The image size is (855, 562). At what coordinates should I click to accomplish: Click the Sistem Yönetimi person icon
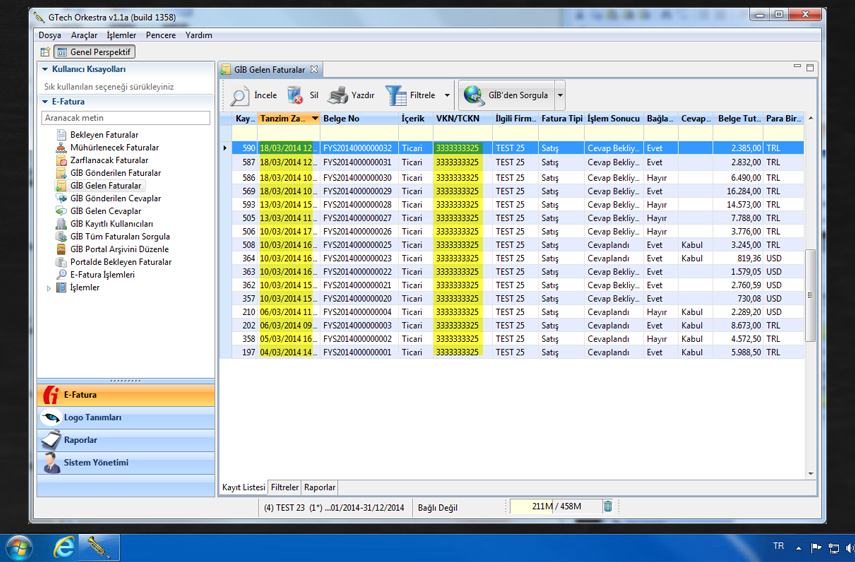click(51, 463)
